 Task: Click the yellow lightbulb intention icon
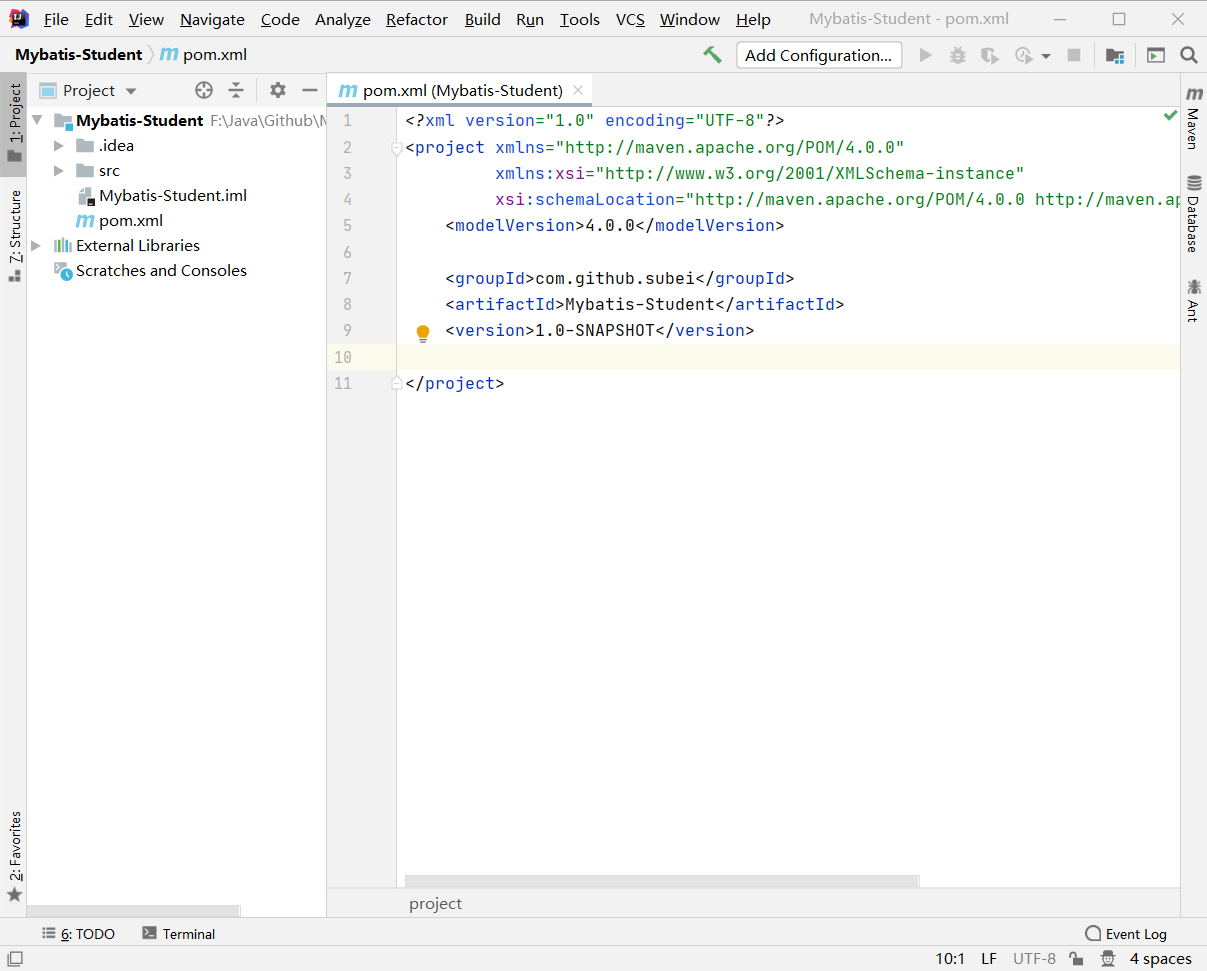pos(423,332)
